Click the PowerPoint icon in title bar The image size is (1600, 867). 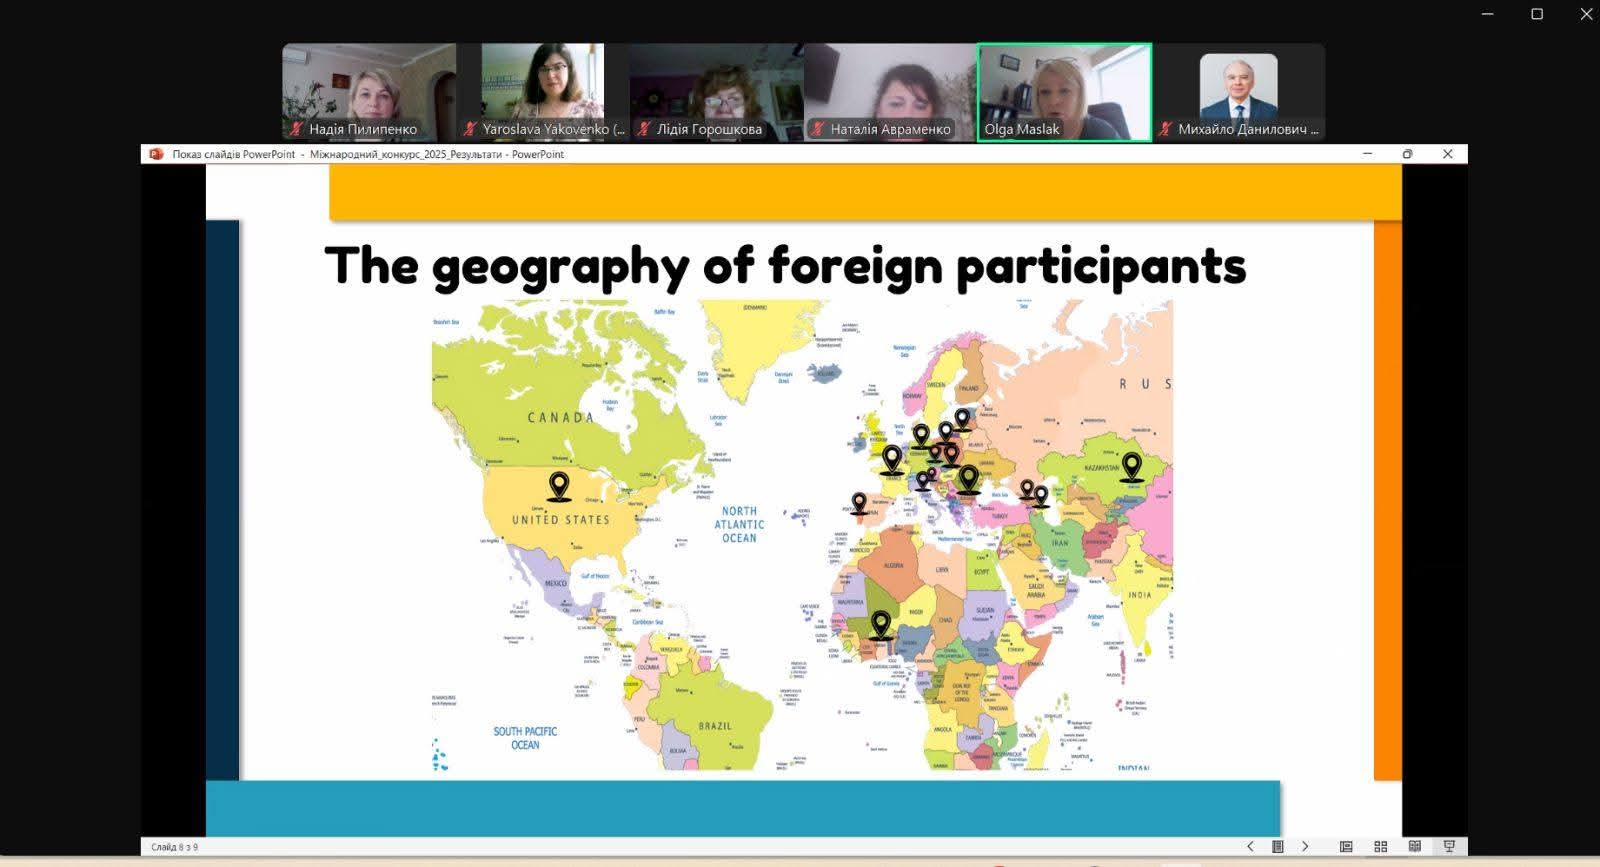[155, 154]
